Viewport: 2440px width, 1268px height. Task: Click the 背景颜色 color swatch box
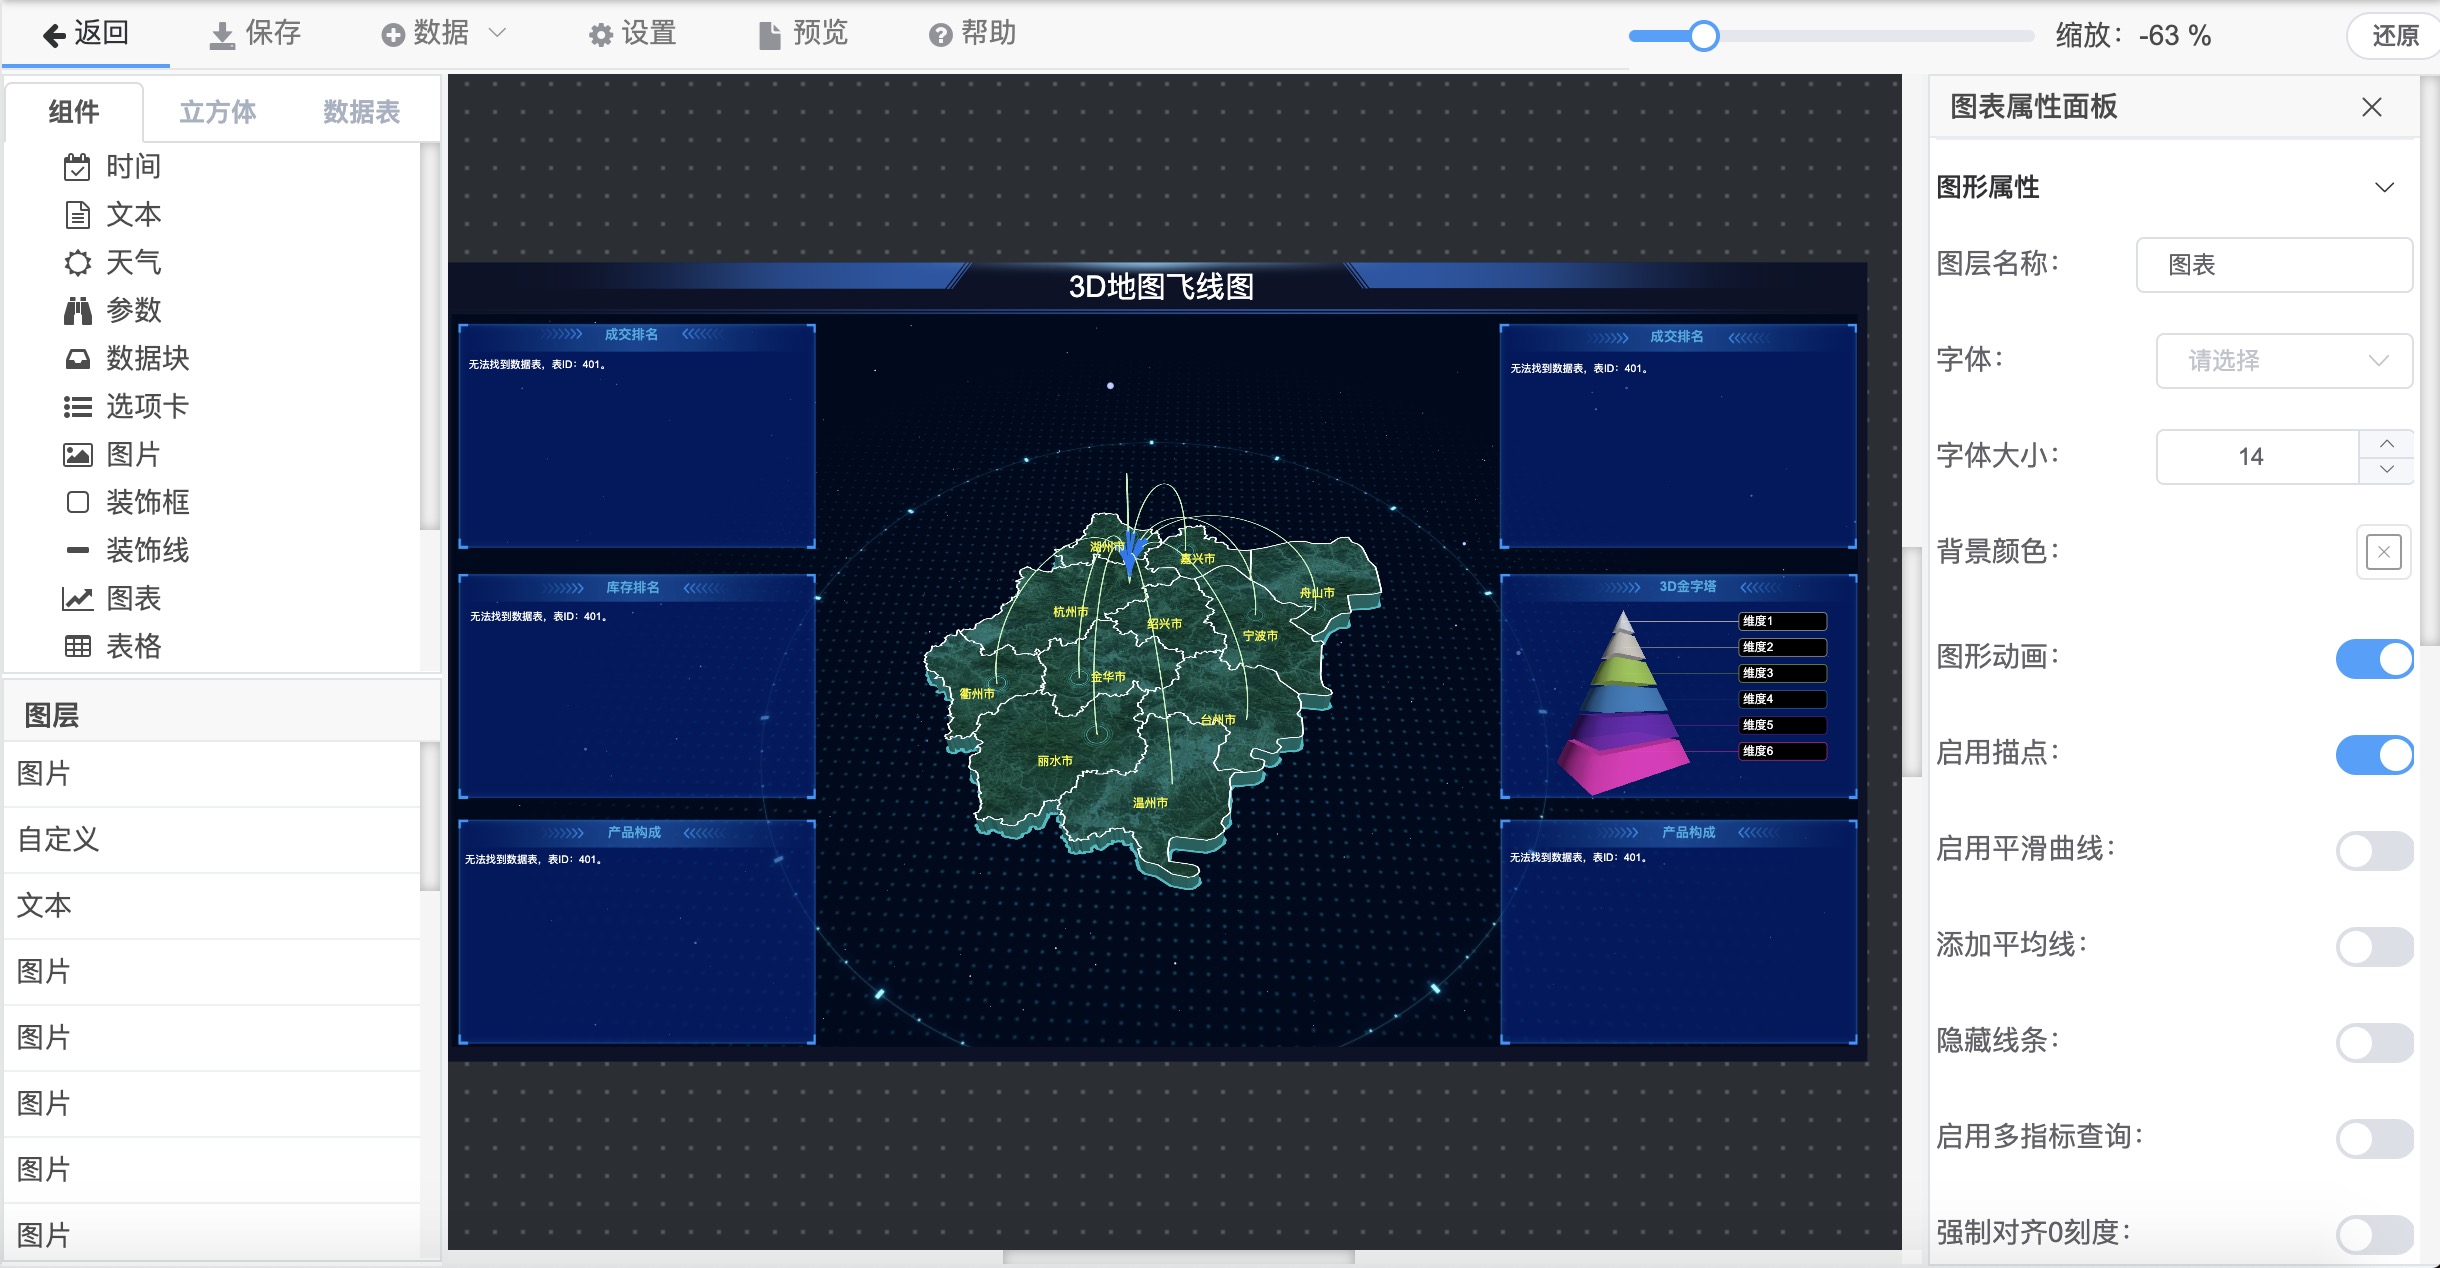(x=2383, y=552)
